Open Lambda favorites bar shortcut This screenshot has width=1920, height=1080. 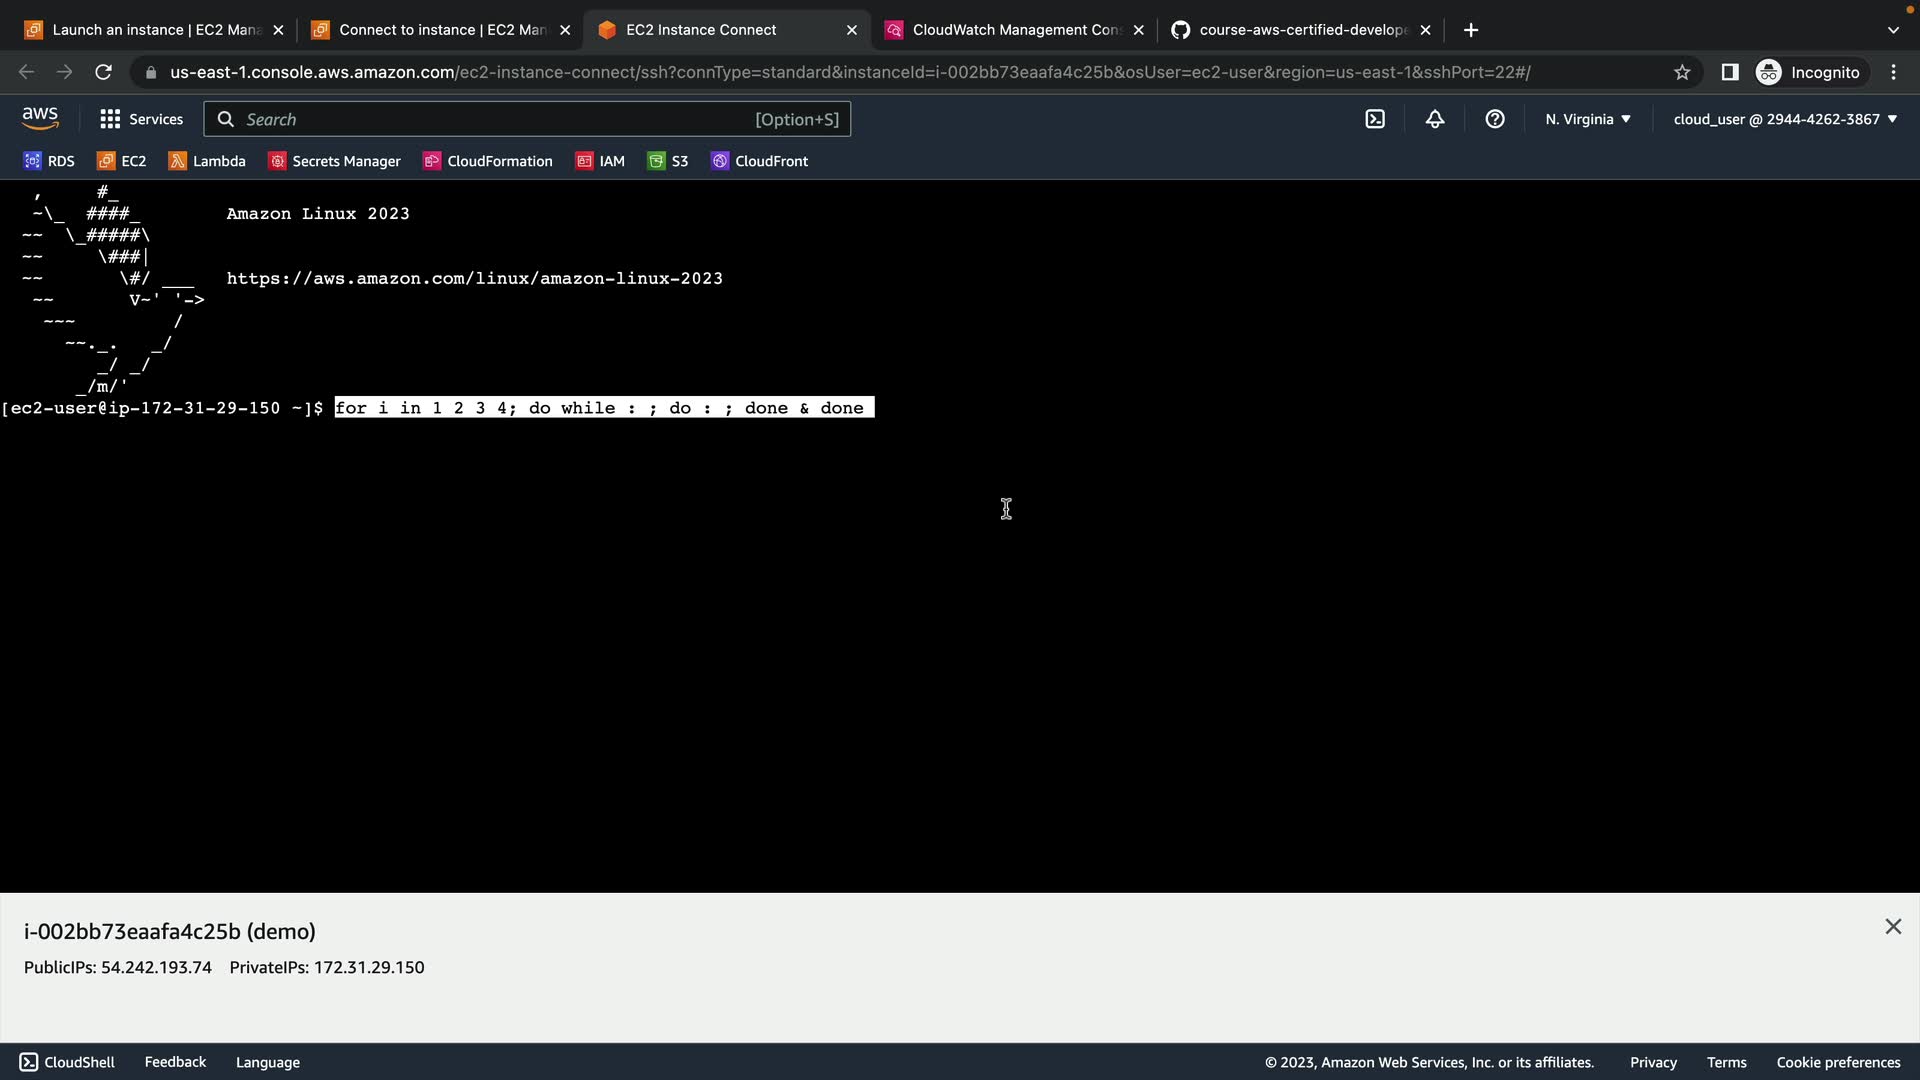click(207, 161)
